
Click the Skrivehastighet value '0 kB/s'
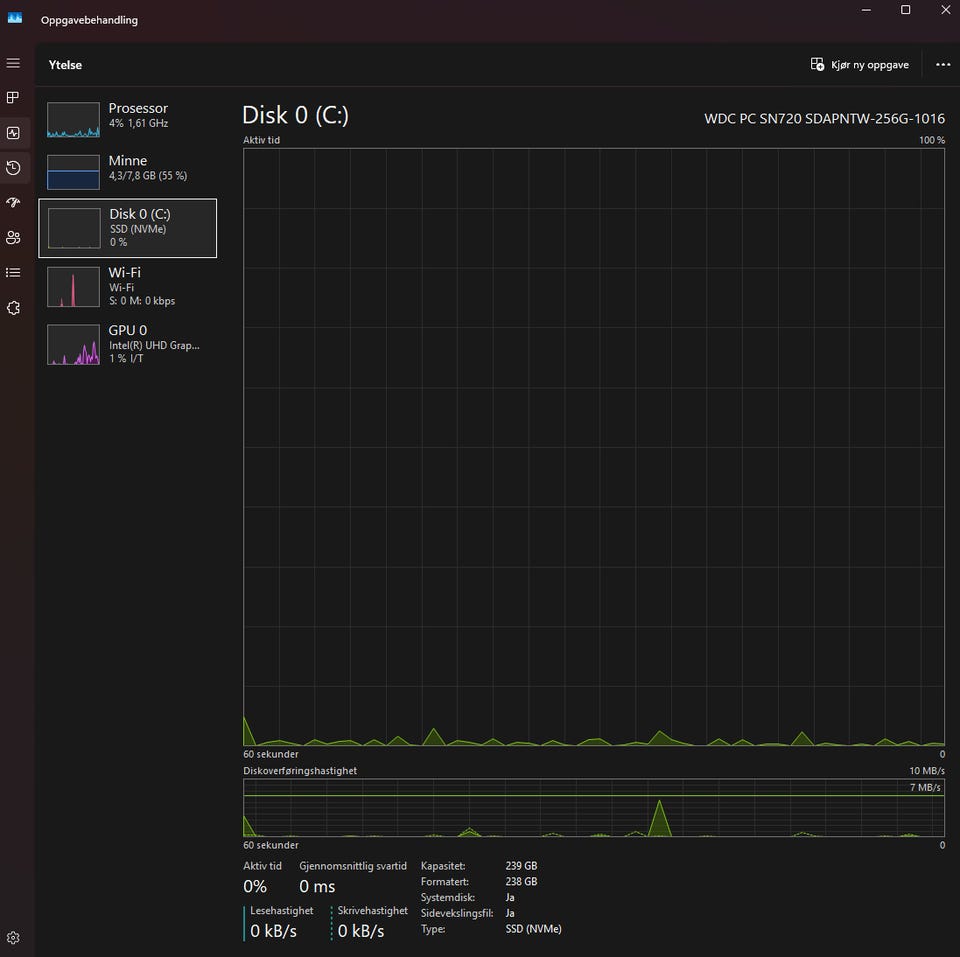[x=361, y=931]
